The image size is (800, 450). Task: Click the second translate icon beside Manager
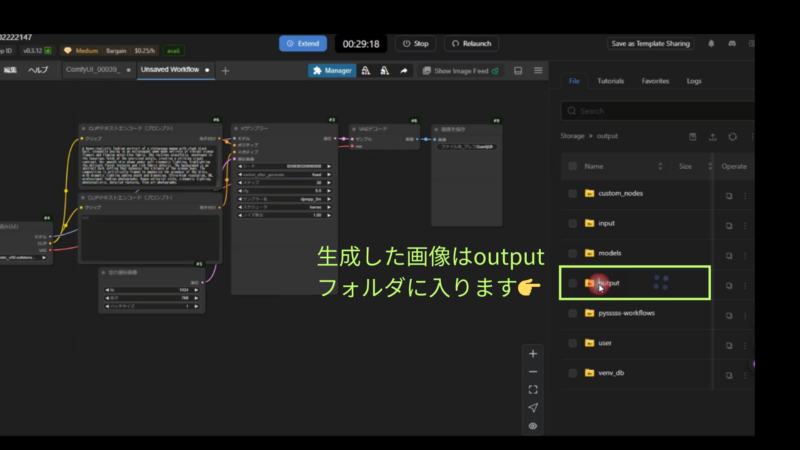385,71
